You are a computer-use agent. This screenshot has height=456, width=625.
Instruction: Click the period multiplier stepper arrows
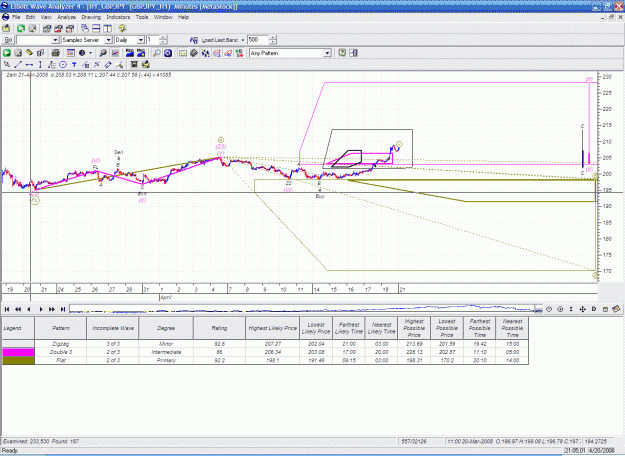(x=163, y=40)
